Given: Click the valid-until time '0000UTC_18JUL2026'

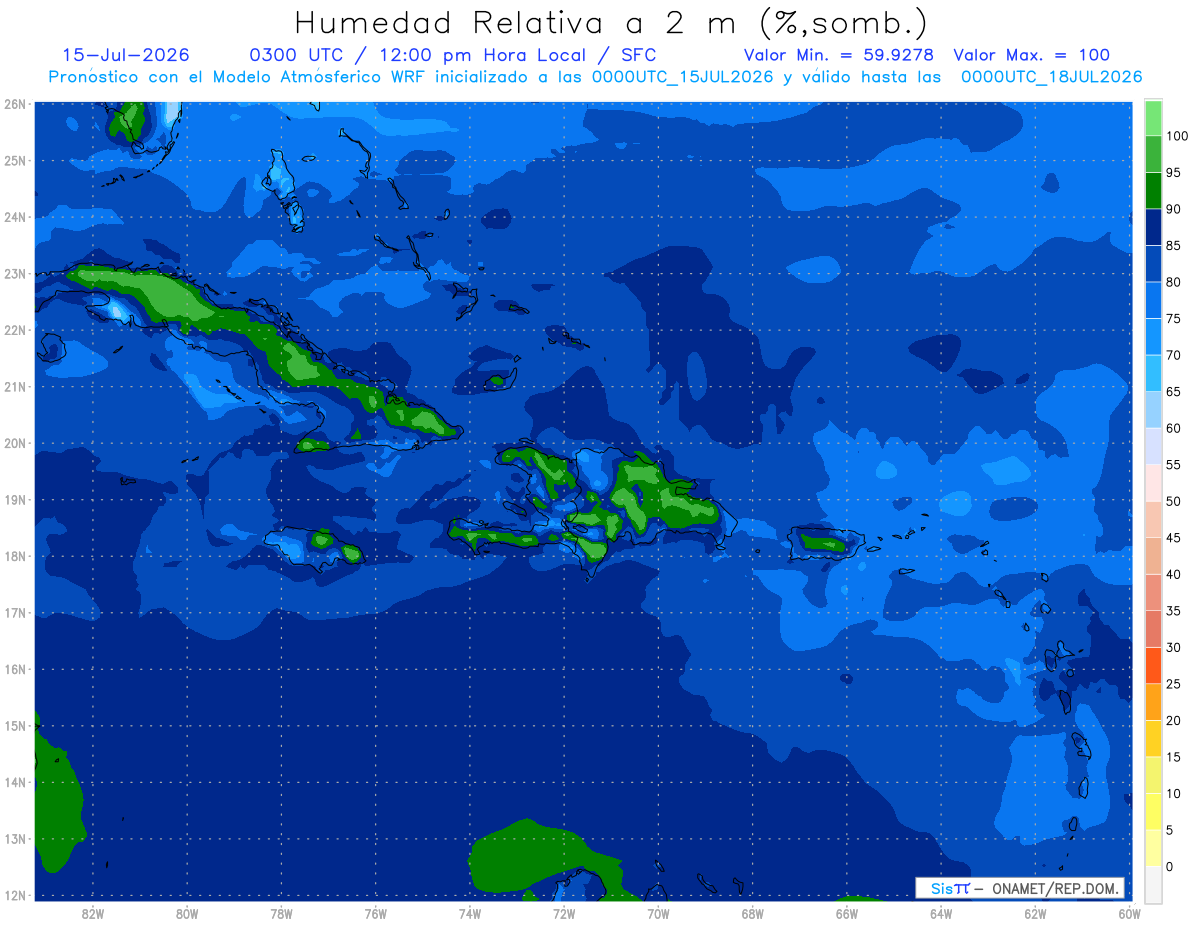Looking at the screenshot, I should point(1052,77).
